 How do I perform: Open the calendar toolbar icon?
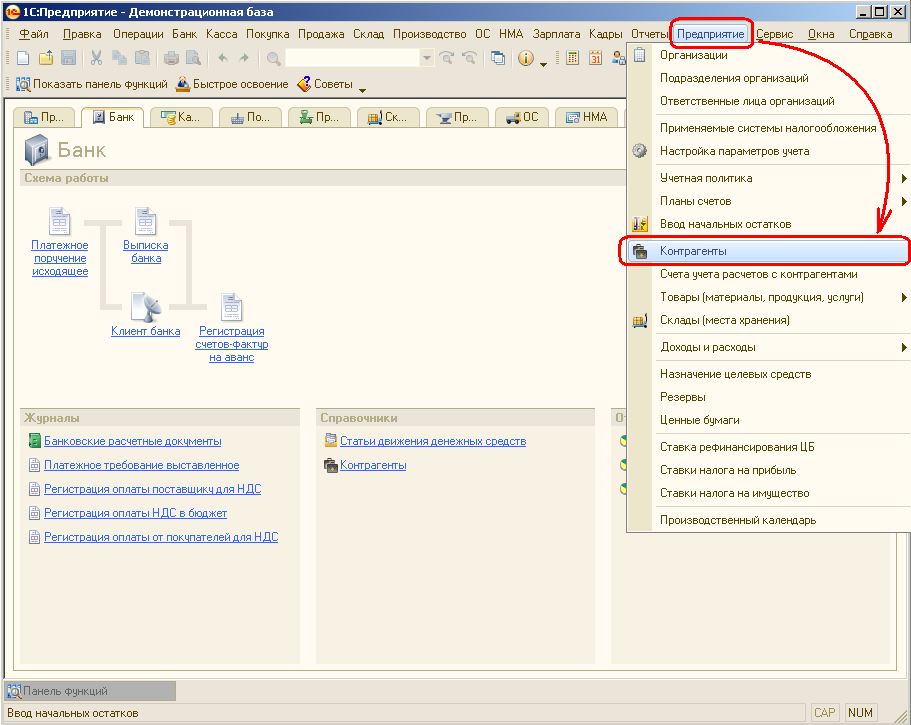coord(596,59)
